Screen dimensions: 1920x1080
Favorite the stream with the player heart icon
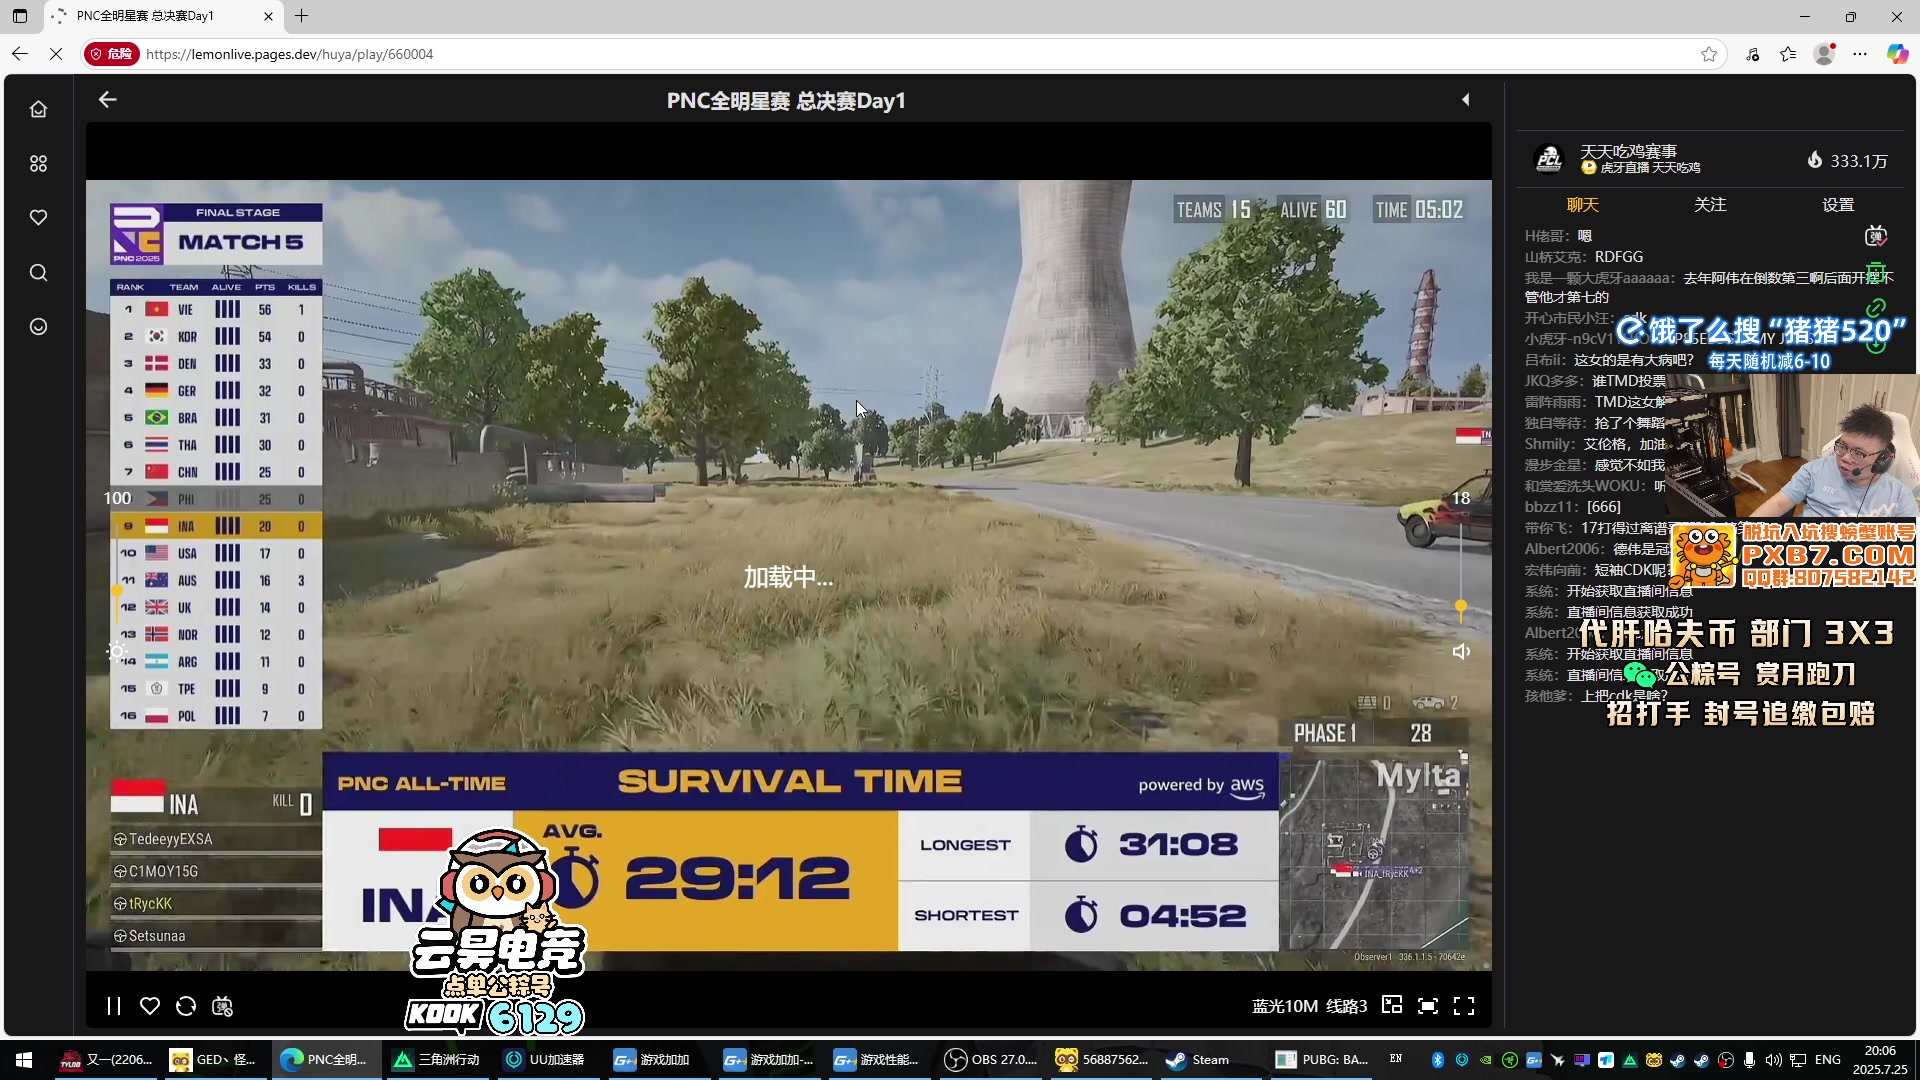150,1006
